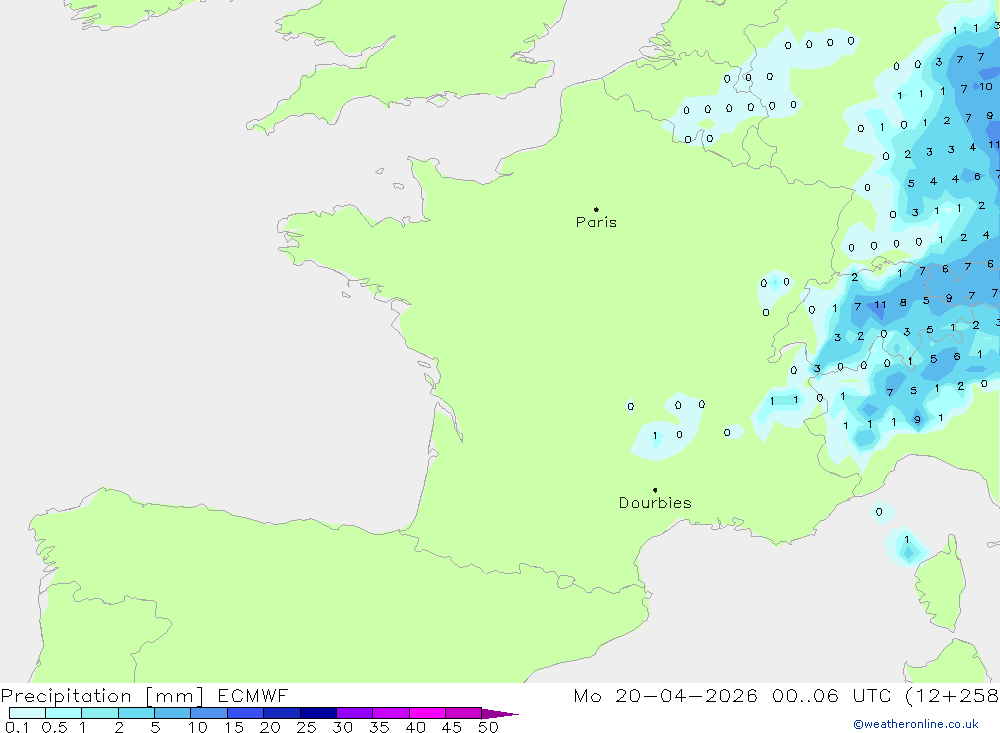1000x733 pixels.
Task: Choose the 5–10 mm legend color
Action: click(x=173, y=714)
